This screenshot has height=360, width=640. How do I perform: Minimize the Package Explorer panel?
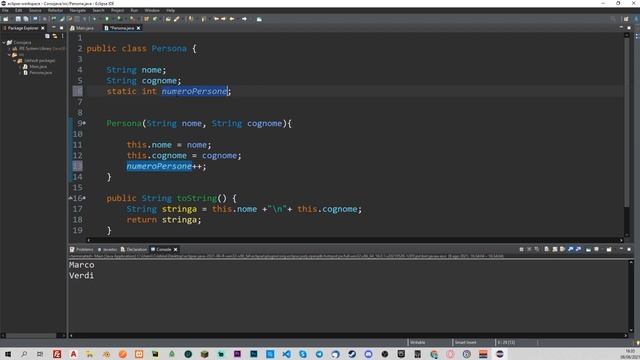53,28
